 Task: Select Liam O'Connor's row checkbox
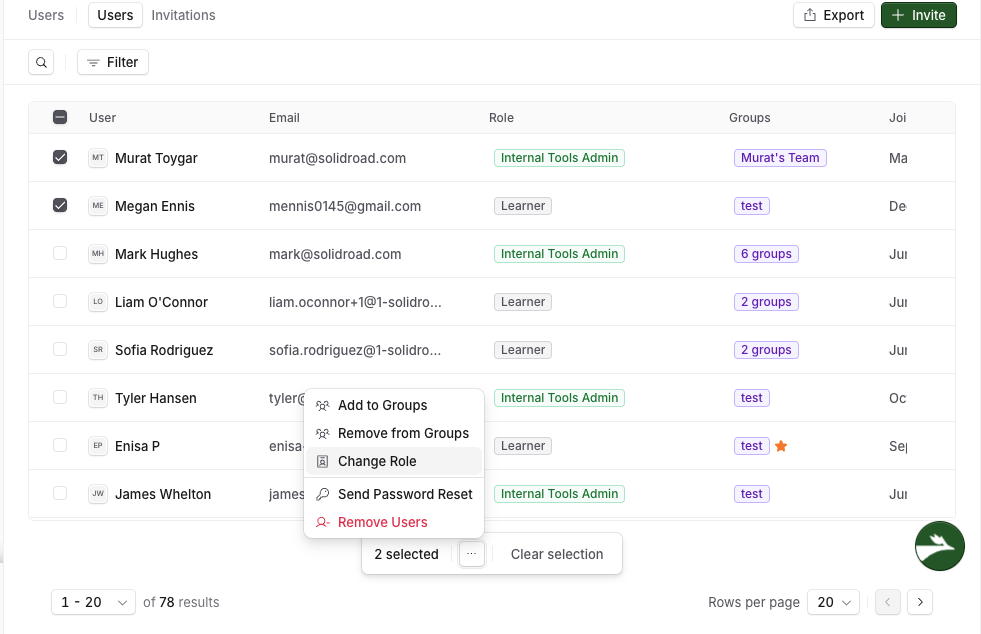coord(60,301)
